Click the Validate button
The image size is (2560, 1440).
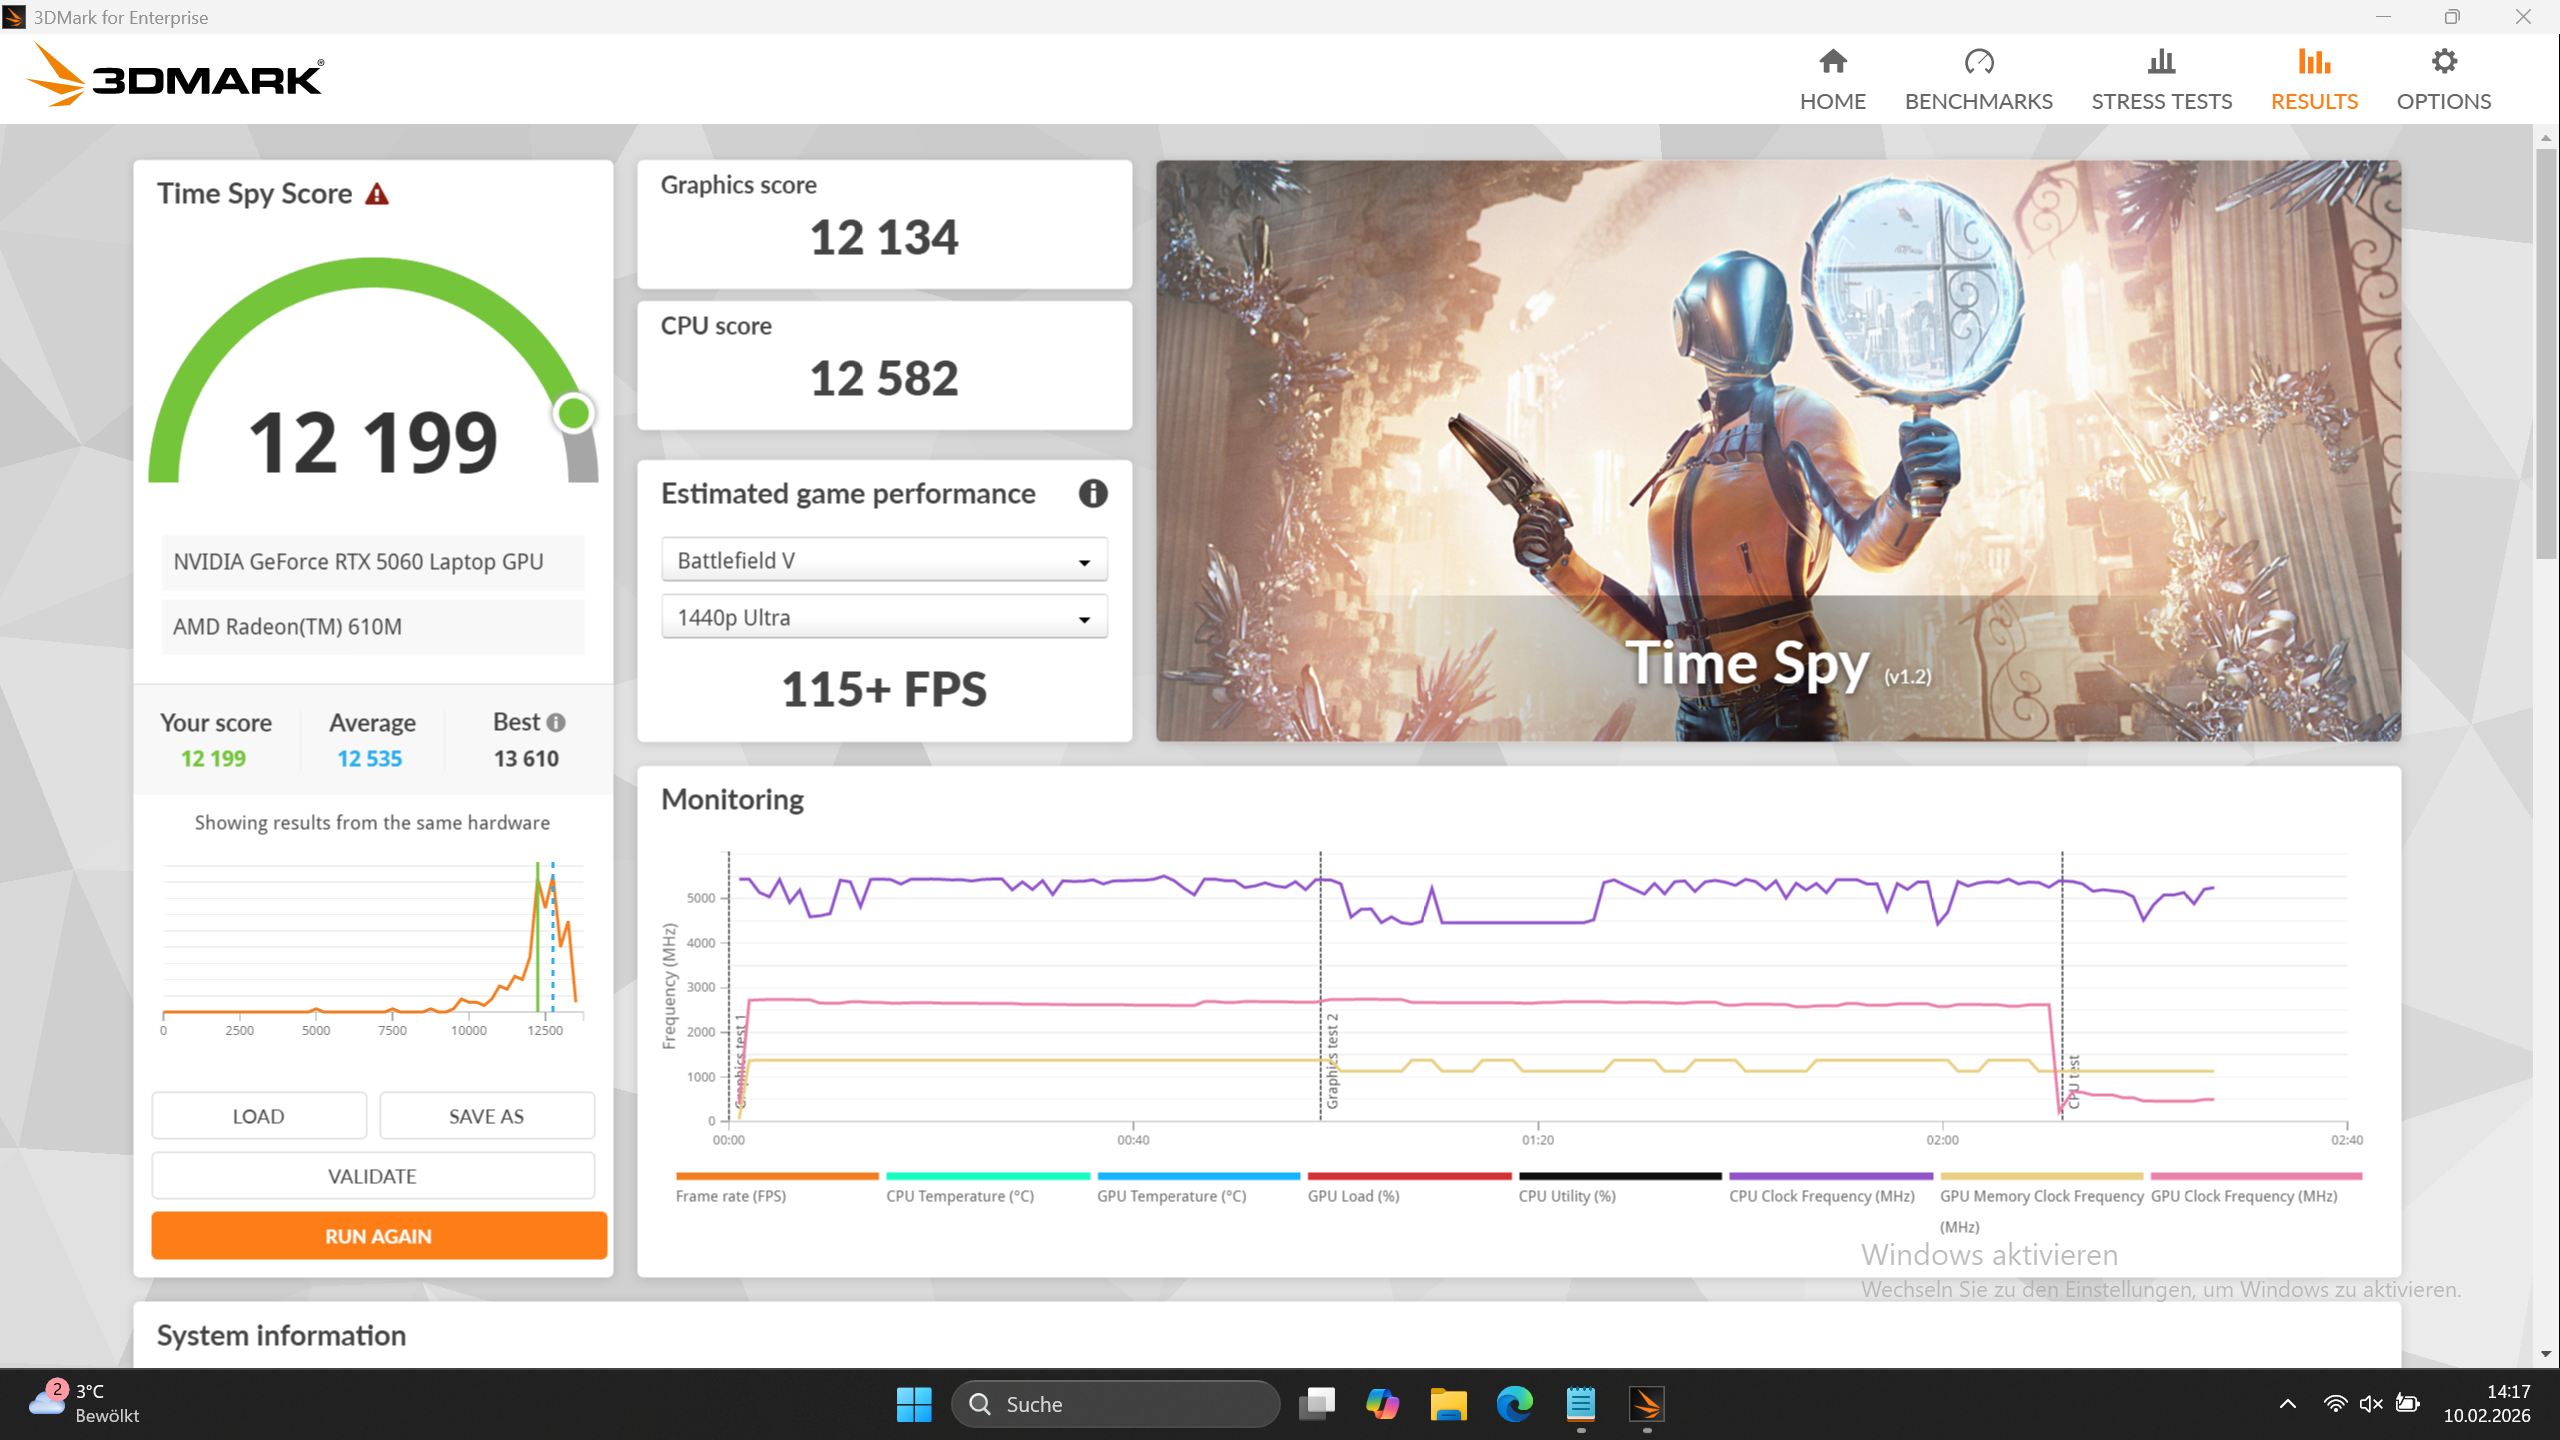(x=372, y=1176)
